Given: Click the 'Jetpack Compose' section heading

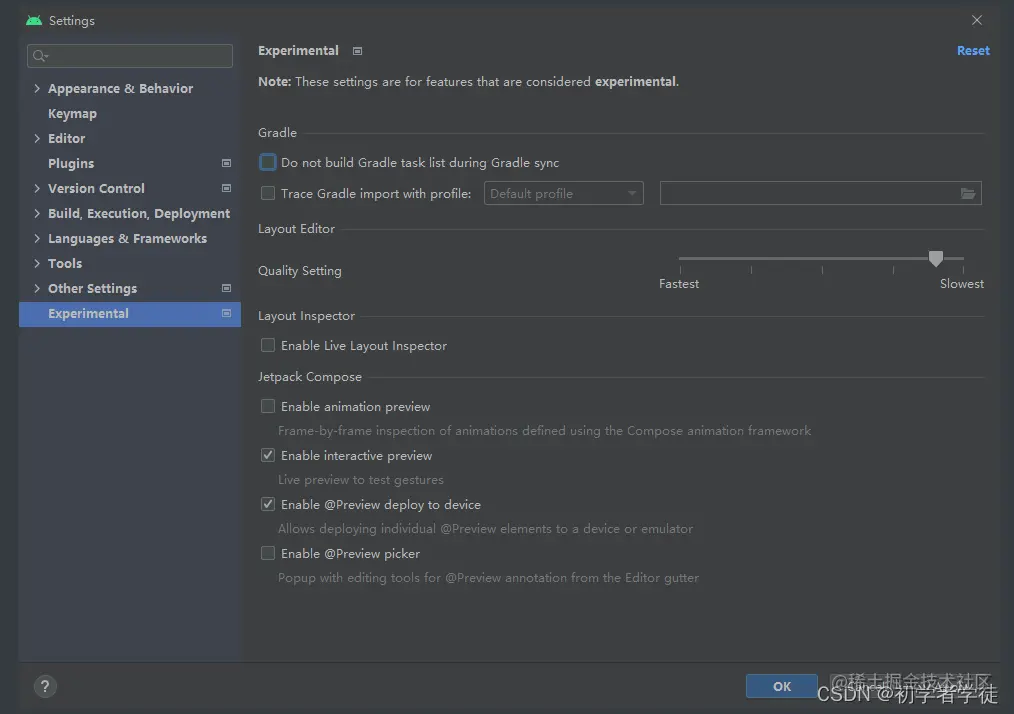Looking at the screenshot, I should 310,376.
